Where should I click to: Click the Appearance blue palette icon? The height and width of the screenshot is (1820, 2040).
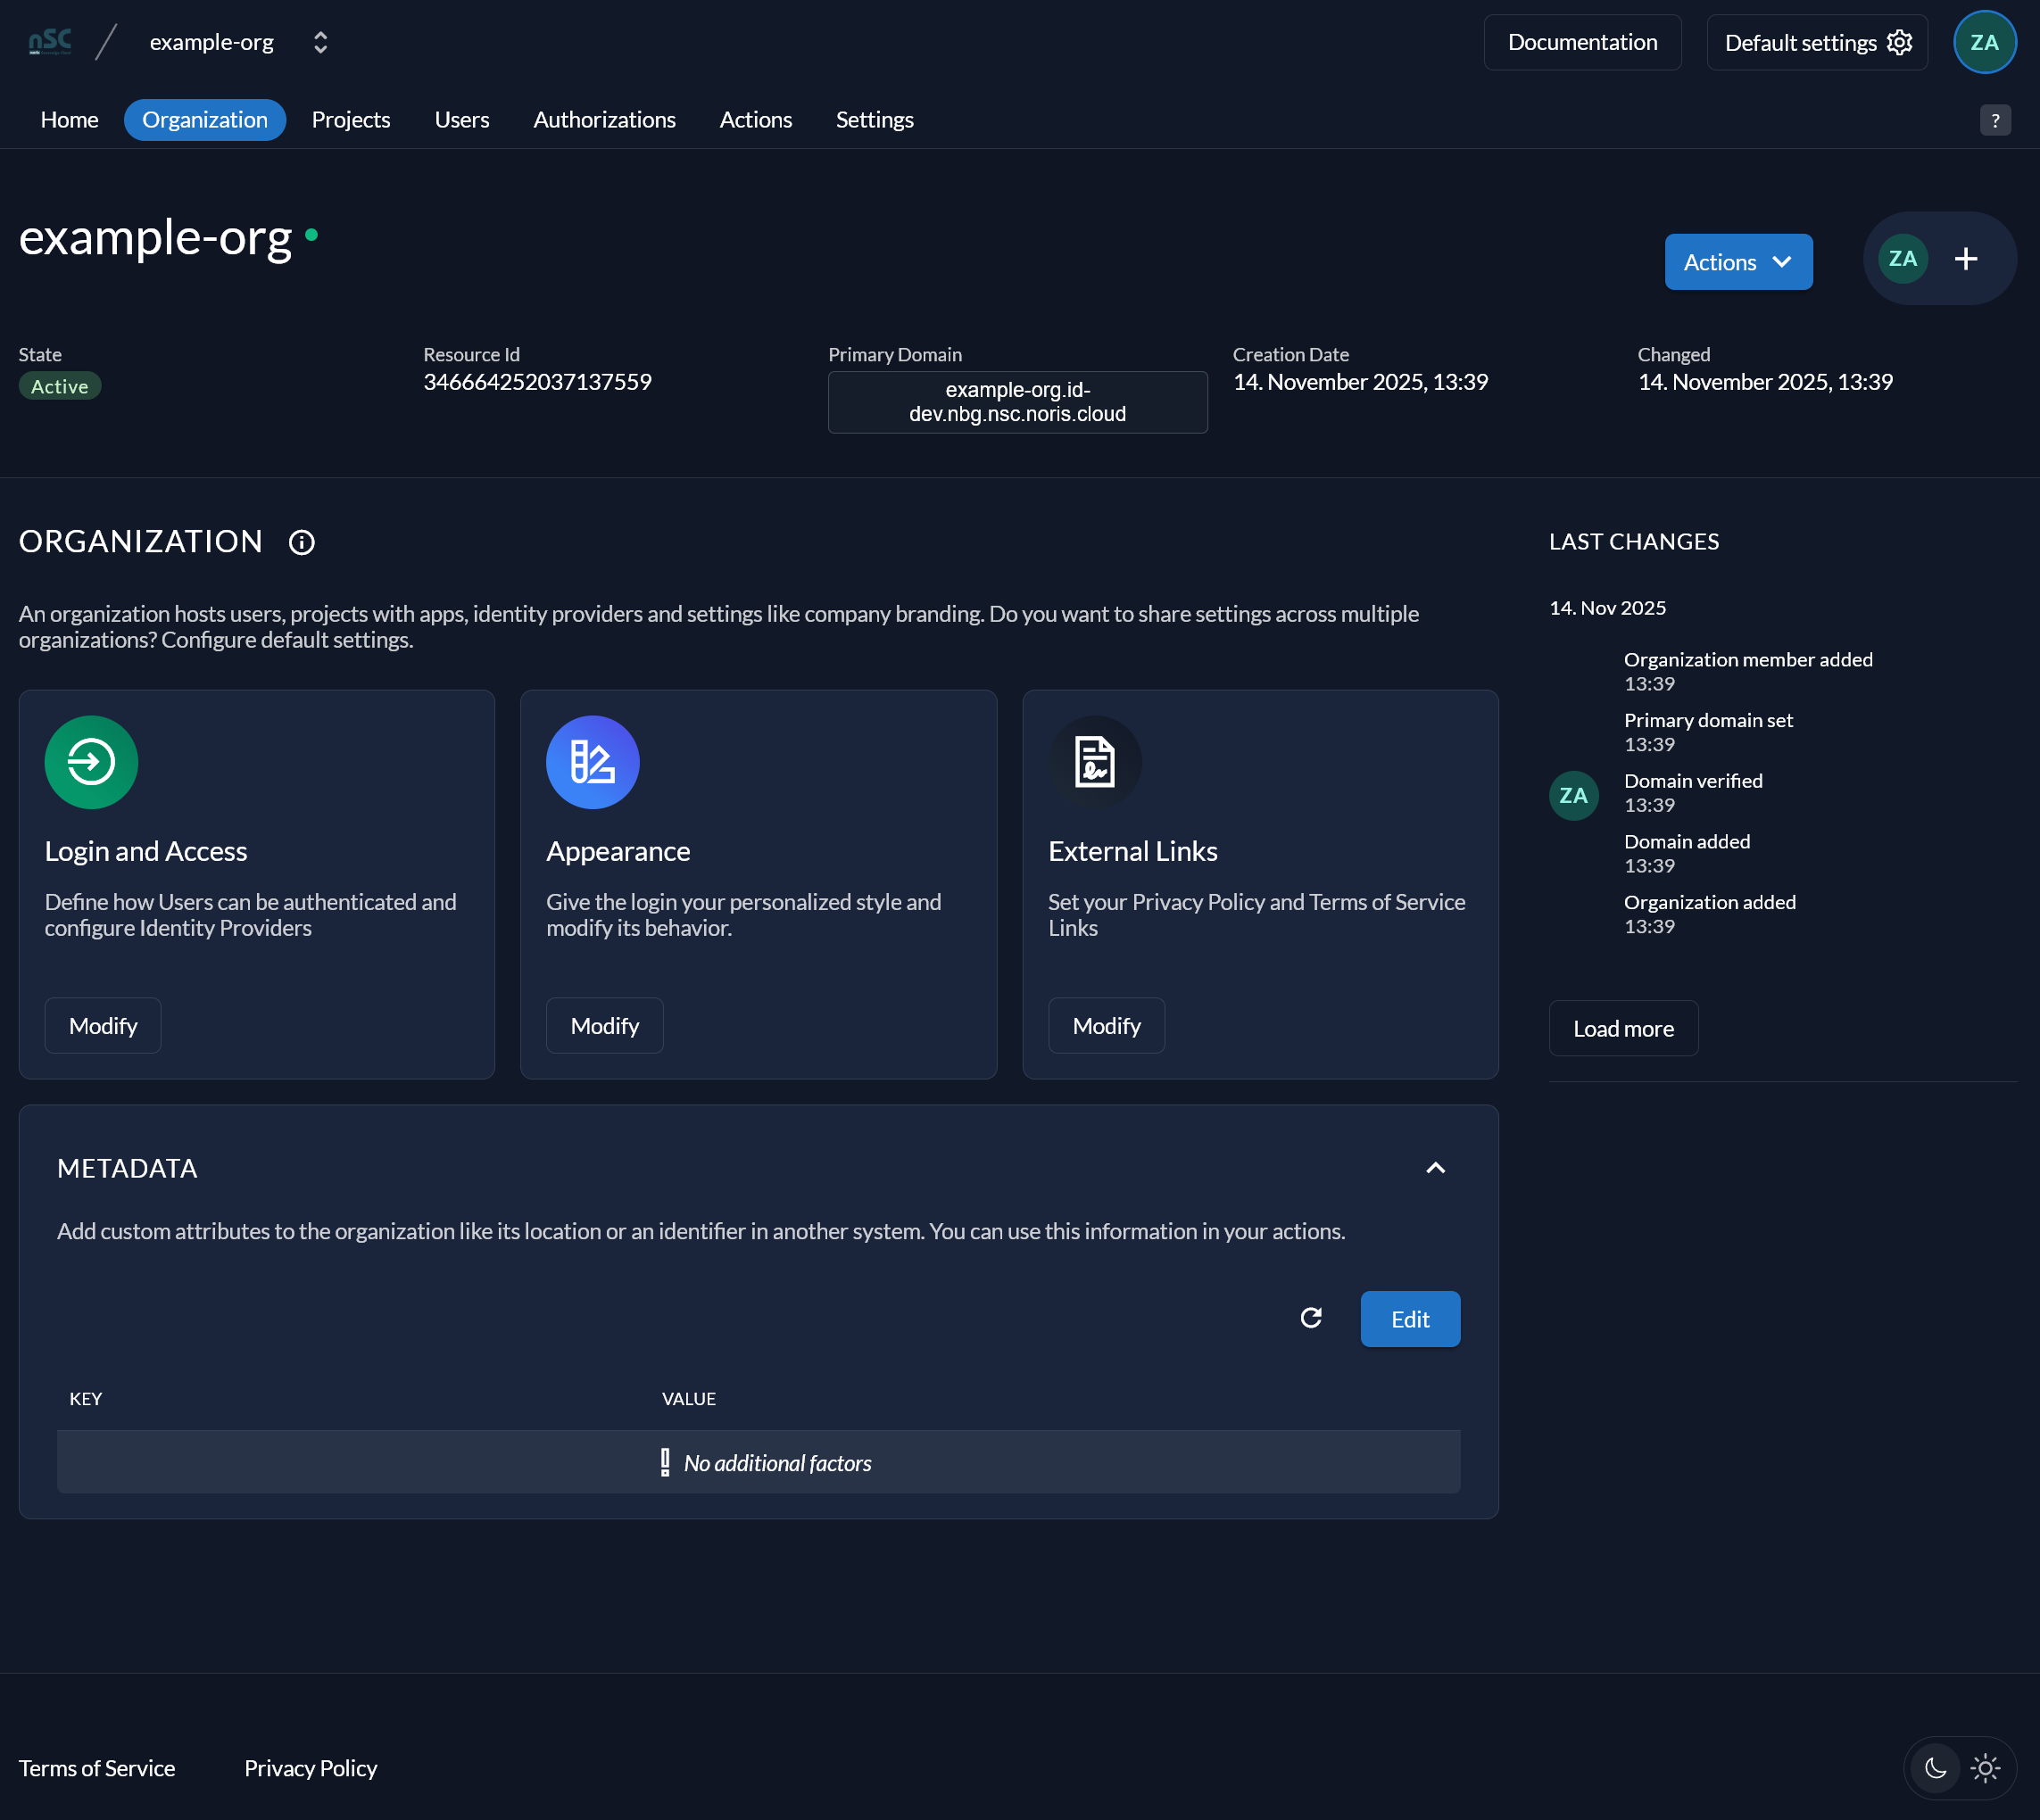coord(592,762)
